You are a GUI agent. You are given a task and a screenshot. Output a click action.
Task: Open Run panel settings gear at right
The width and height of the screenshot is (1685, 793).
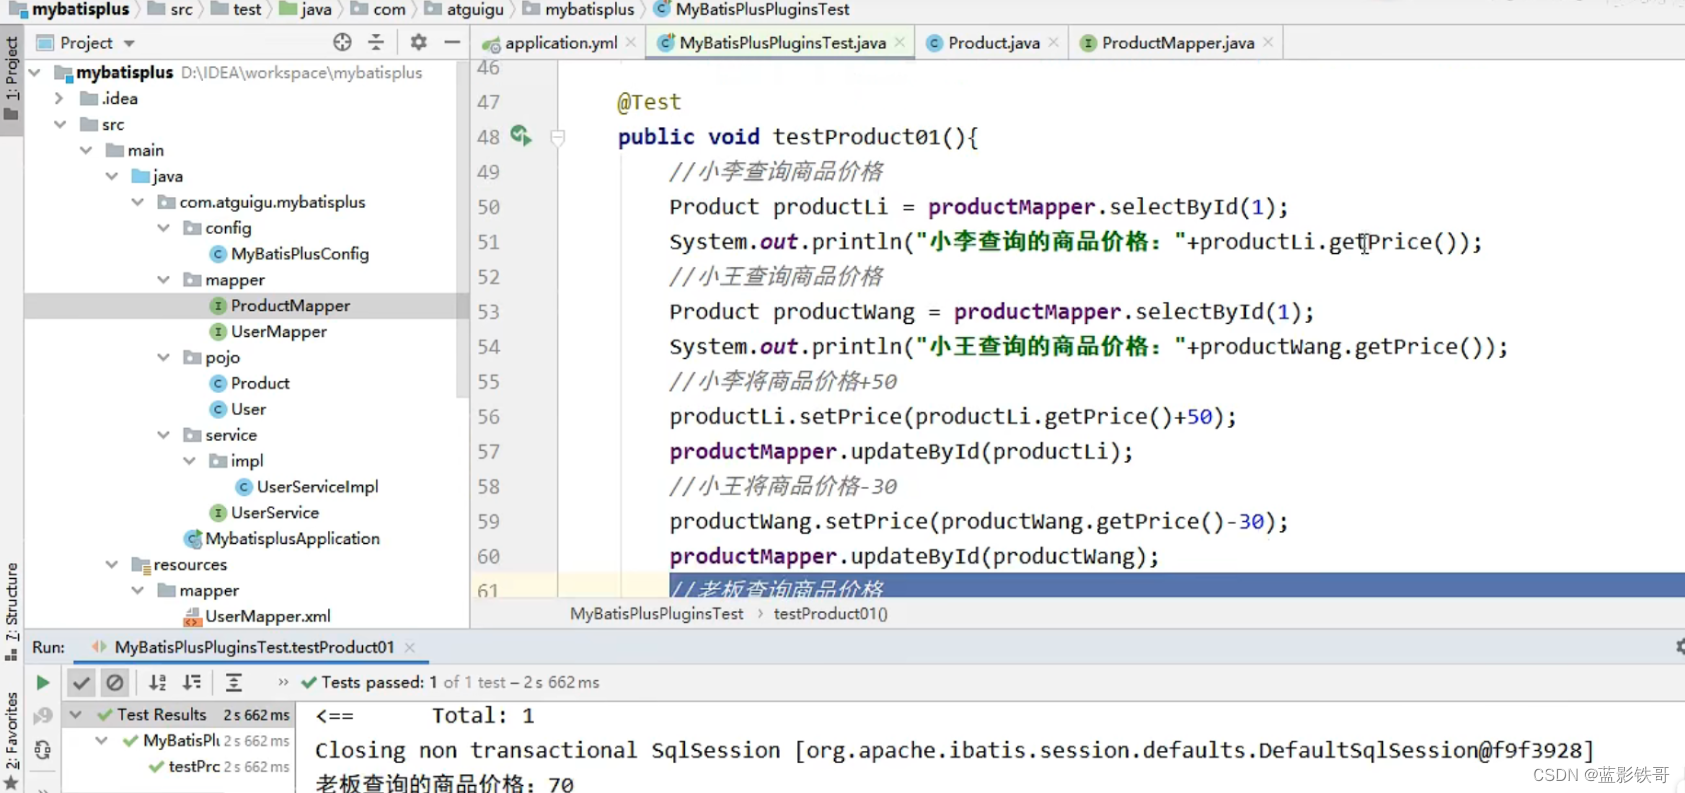pyautogui.click(x=1679, y=647)
